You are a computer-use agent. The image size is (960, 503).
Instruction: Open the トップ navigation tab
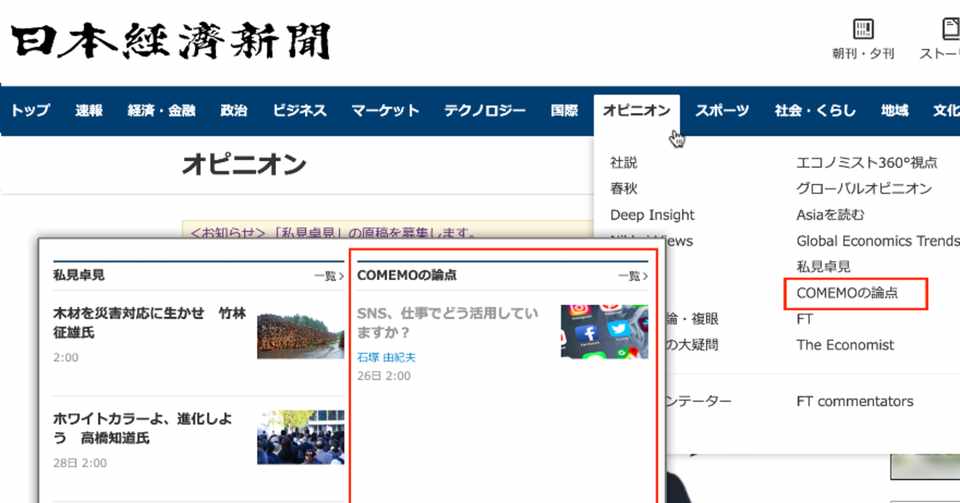pyautogui.click(x=29, y=111)
